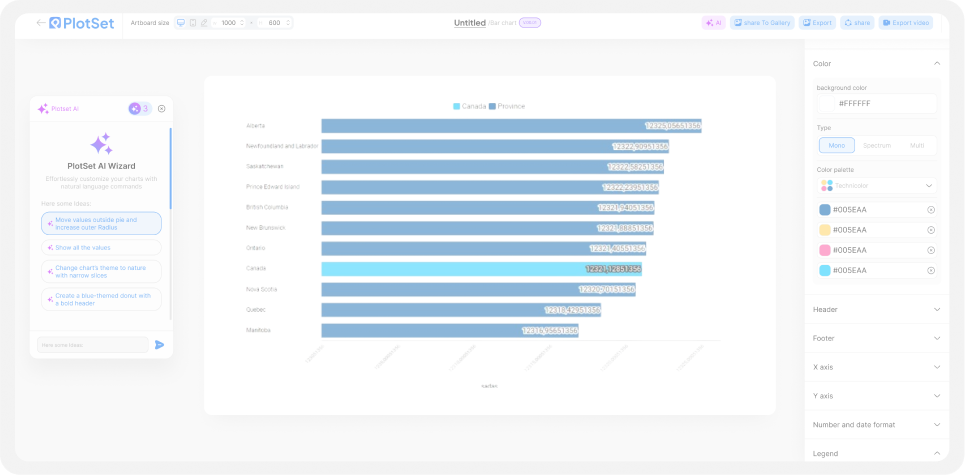Select the custom artboard pencil icon
This screenshot has height=475, width=965.
[205, 22]
